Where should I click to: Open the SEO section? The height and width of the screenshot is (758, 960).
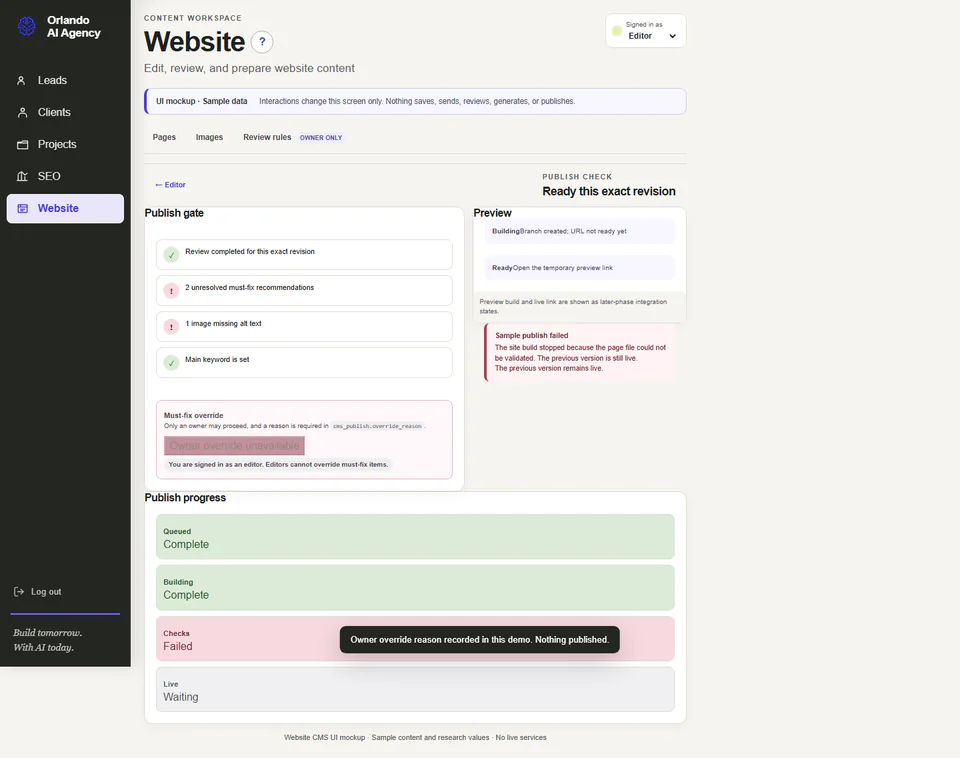tap(65, 176)
